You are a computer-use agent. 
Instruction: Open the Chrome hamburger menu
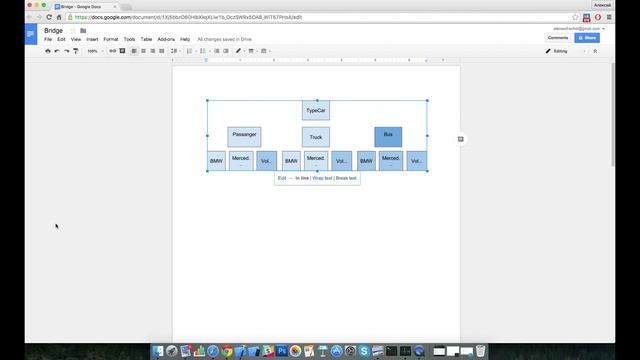click(609, 17)
